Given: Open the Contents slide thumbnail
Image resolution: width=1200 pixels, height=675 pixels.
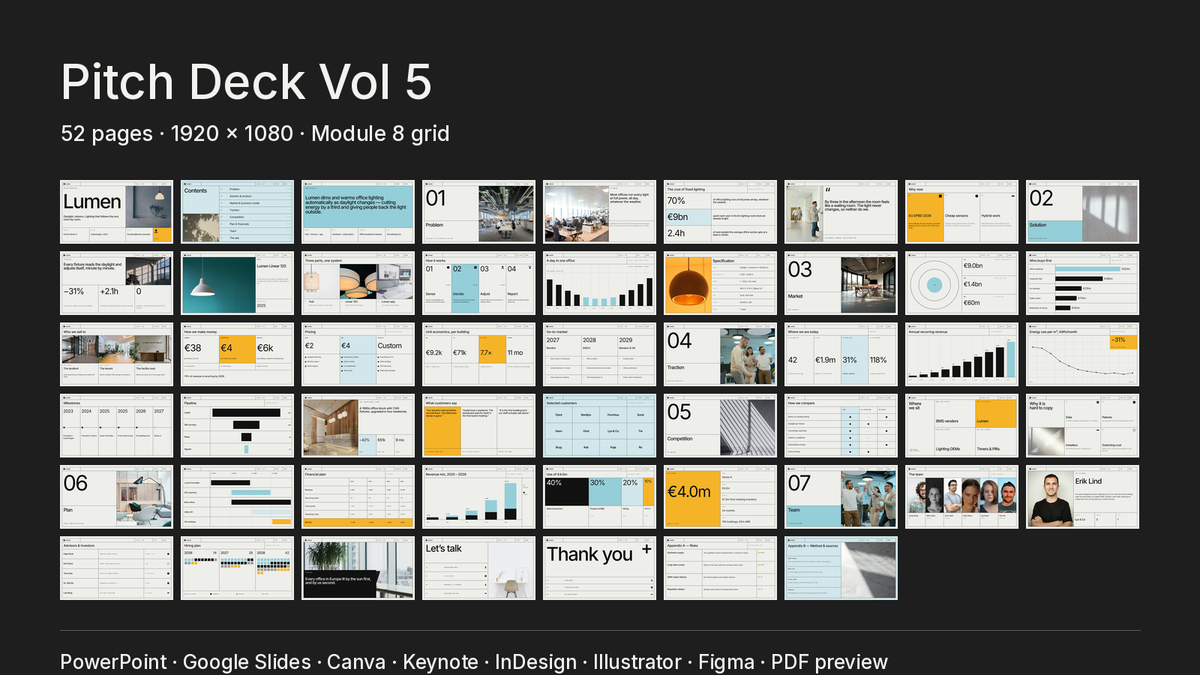Looking at the screenshot, I should 237,211.
